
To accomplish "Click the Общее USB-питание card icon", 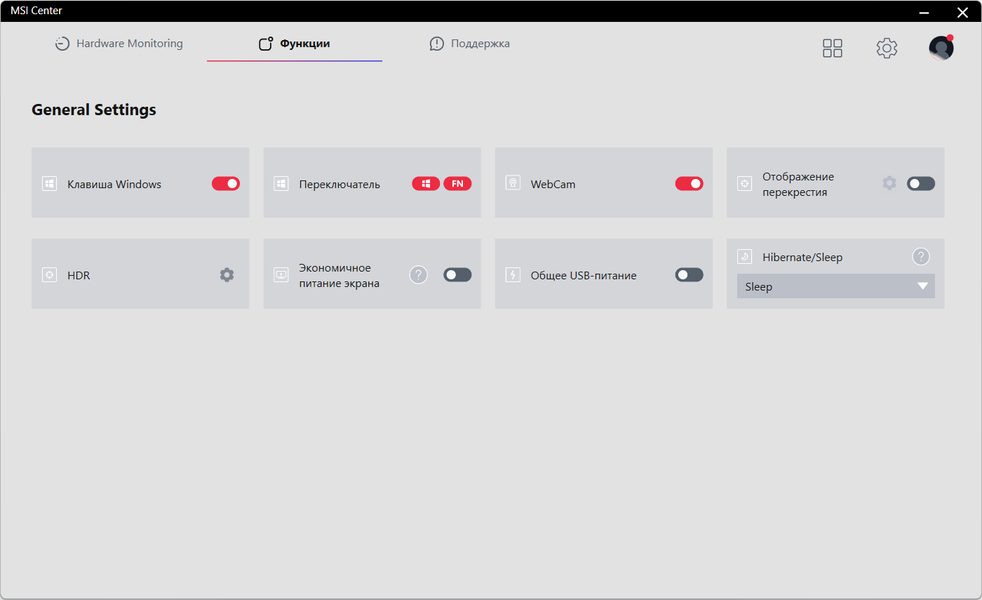I will 513,275.
